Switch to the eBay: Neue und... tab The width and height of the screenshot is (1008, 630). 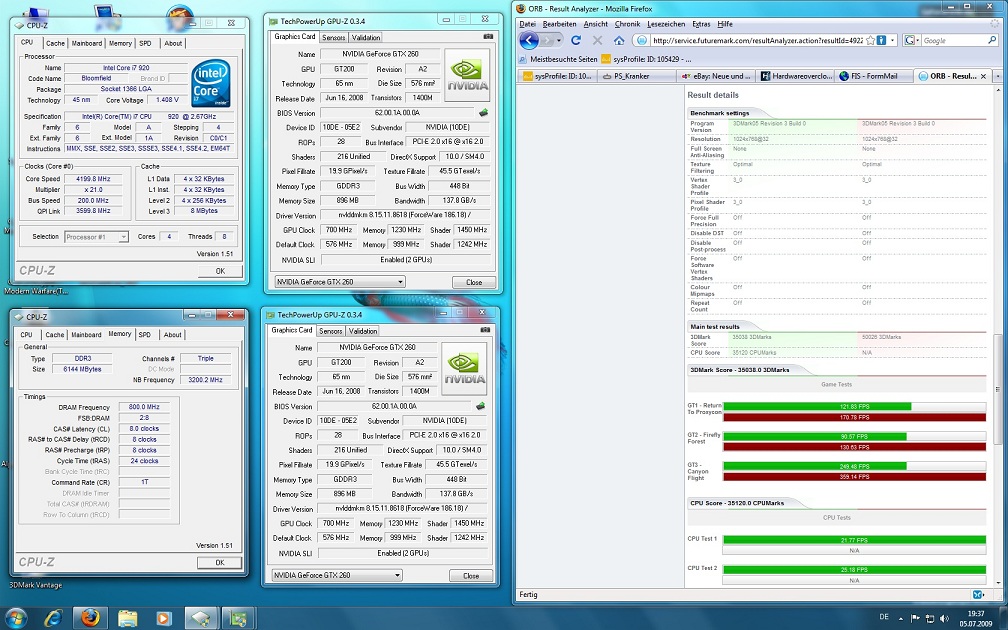click(716, 76)
